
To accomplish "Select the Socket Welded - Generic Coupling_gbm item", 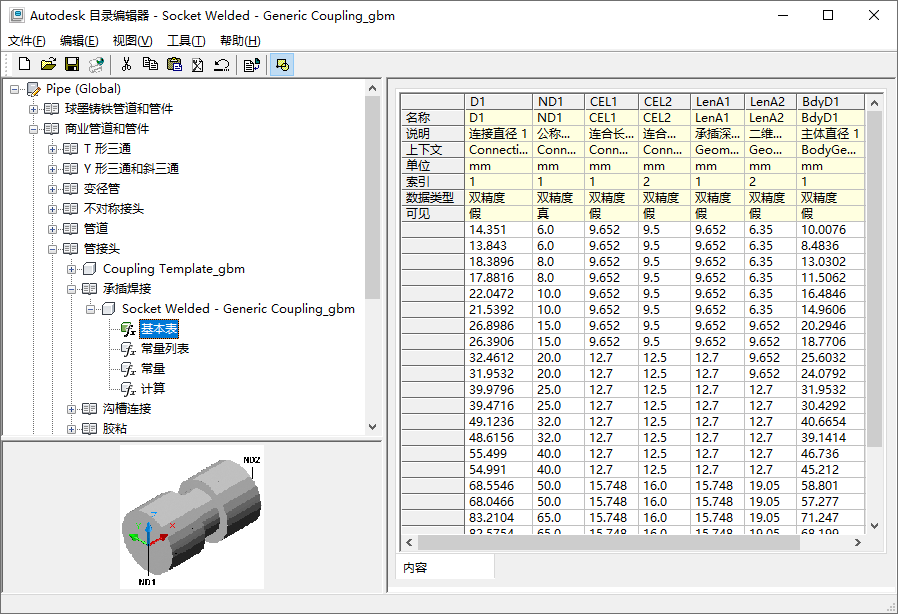I will click(238, 309).
